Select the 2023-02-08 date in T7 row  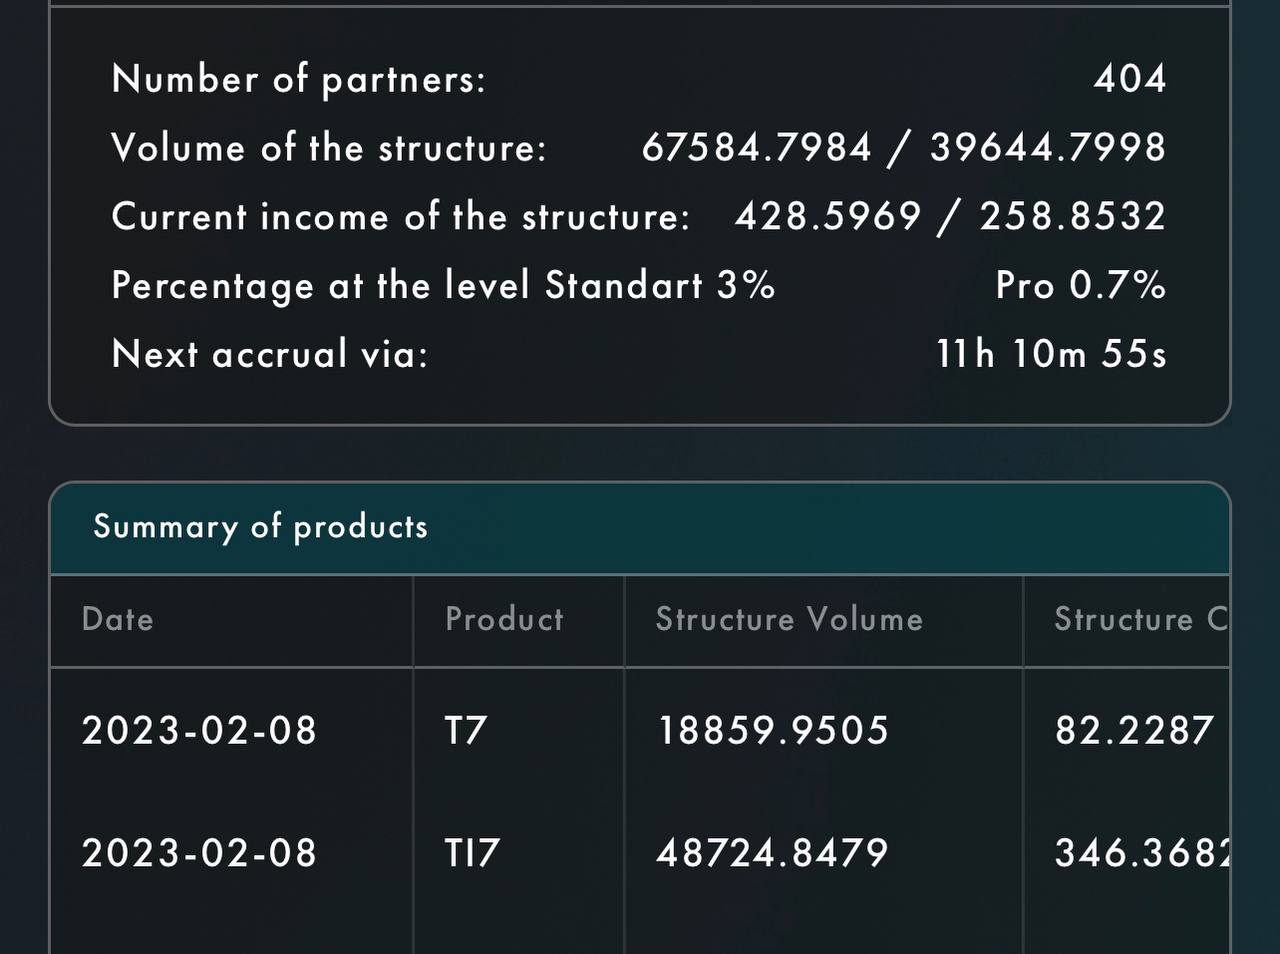point(200,730)
